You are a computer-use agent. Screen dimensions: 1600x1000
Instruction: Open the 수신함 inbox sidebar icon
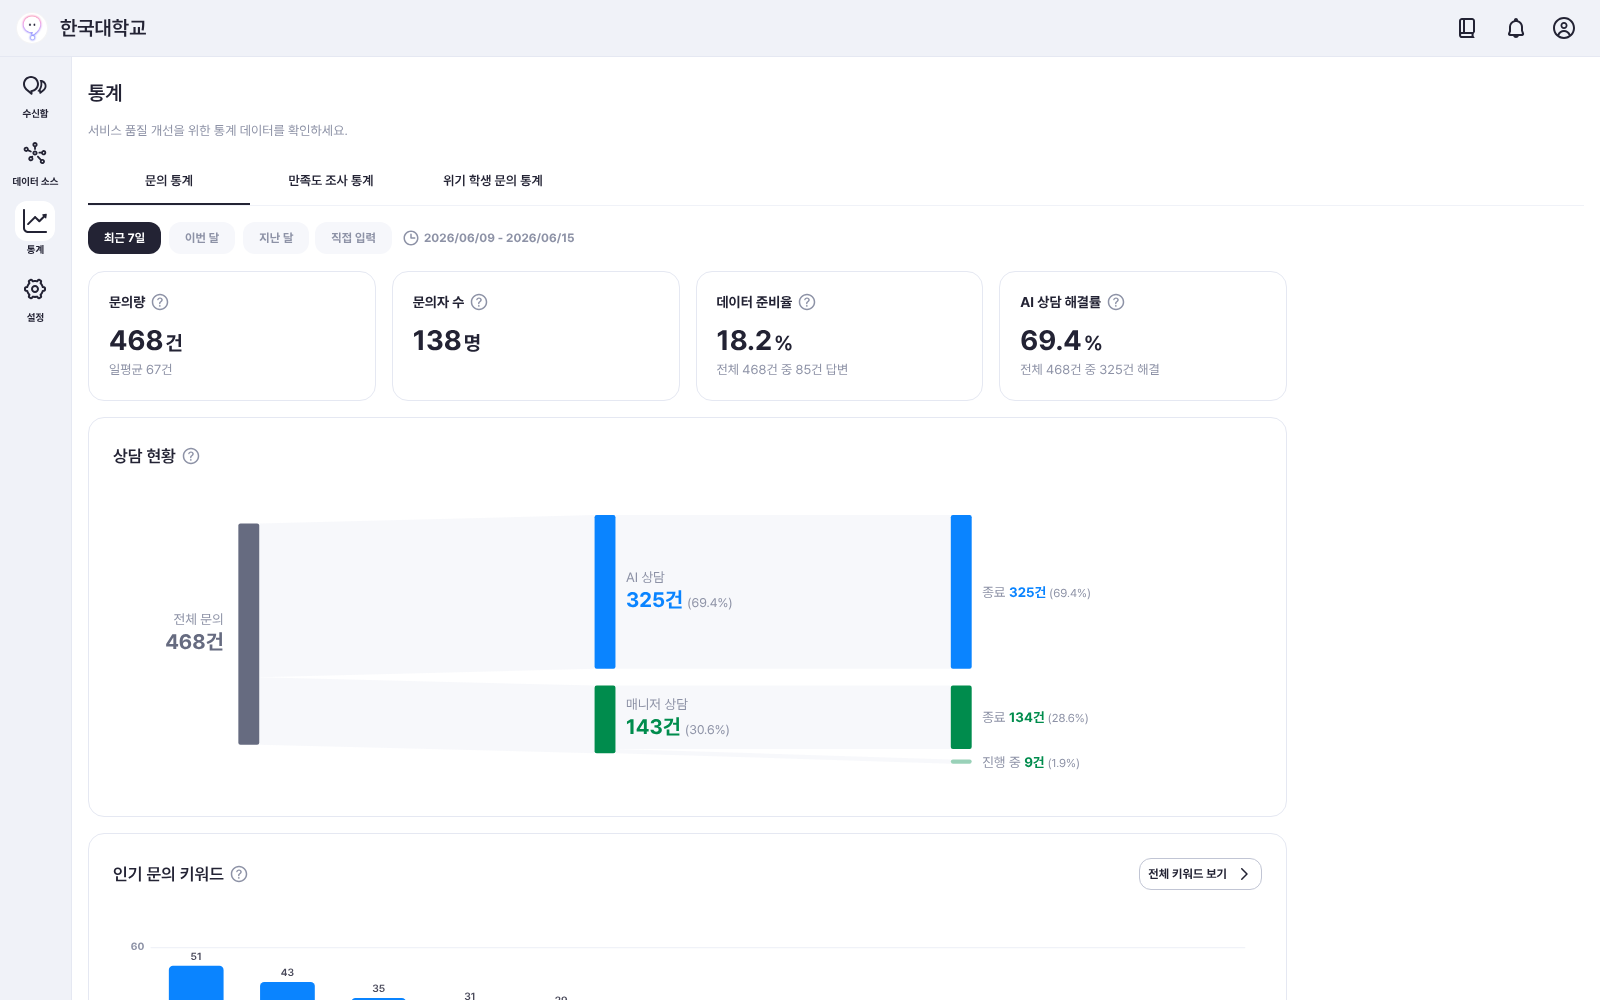click(35, 96)
